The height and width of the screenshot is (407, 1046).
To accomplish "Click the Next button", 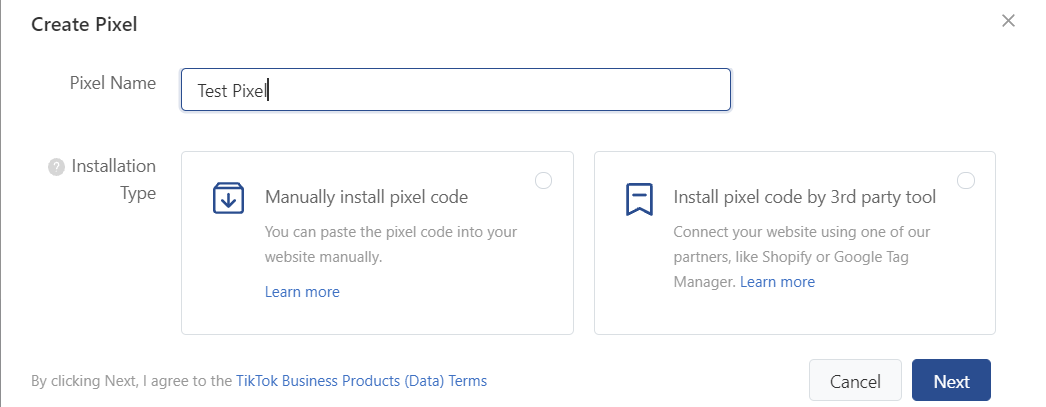I will (951, 381).
